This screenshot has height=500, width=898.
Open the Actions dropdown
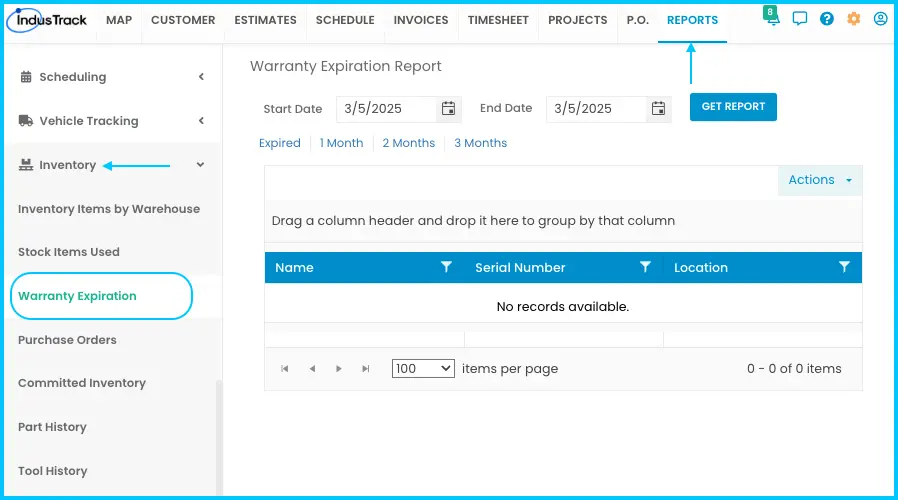(820, 180)
